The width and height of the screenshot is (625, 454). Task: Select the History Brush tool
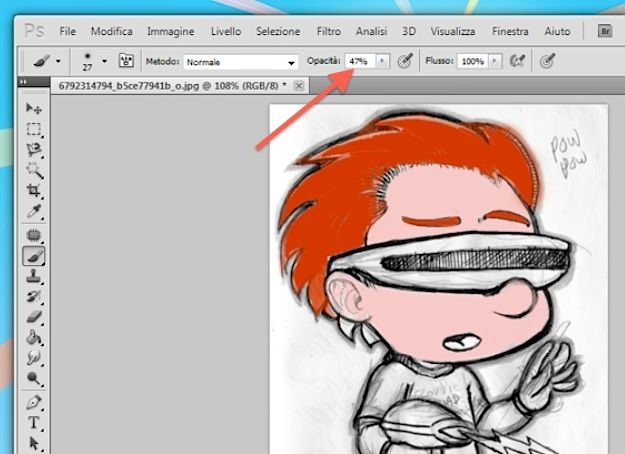34,297
